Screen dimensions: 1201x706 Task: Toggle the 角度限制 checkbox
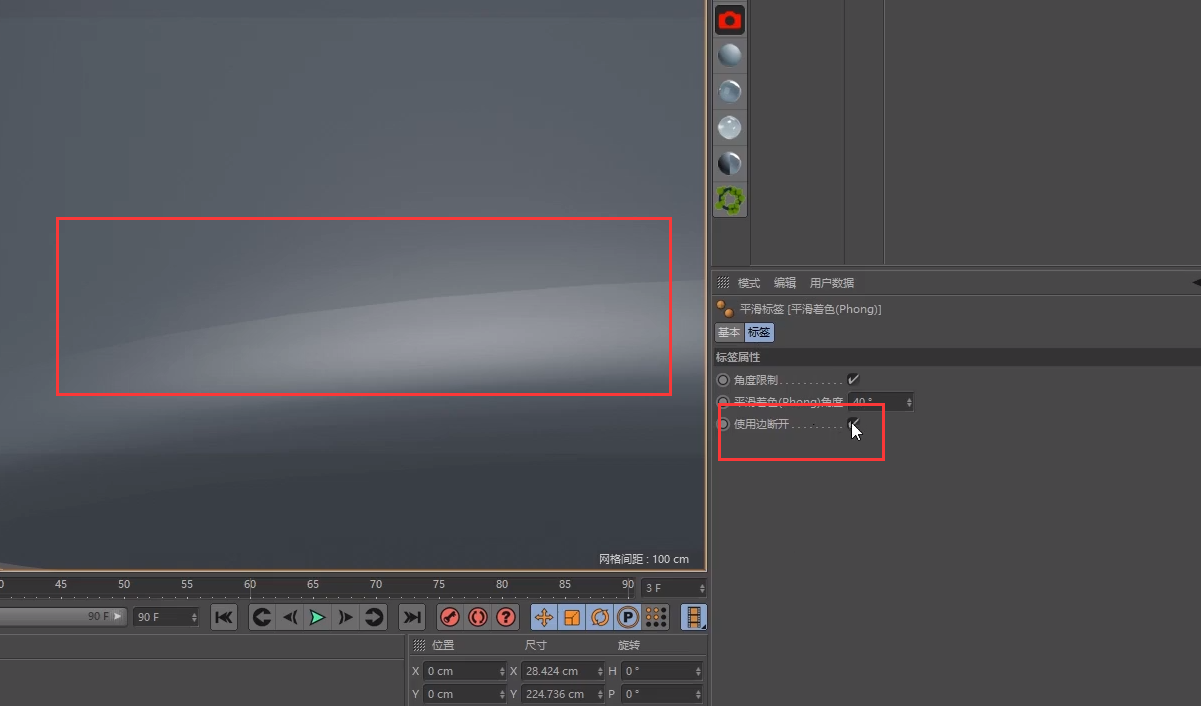(x=853, y=380)
